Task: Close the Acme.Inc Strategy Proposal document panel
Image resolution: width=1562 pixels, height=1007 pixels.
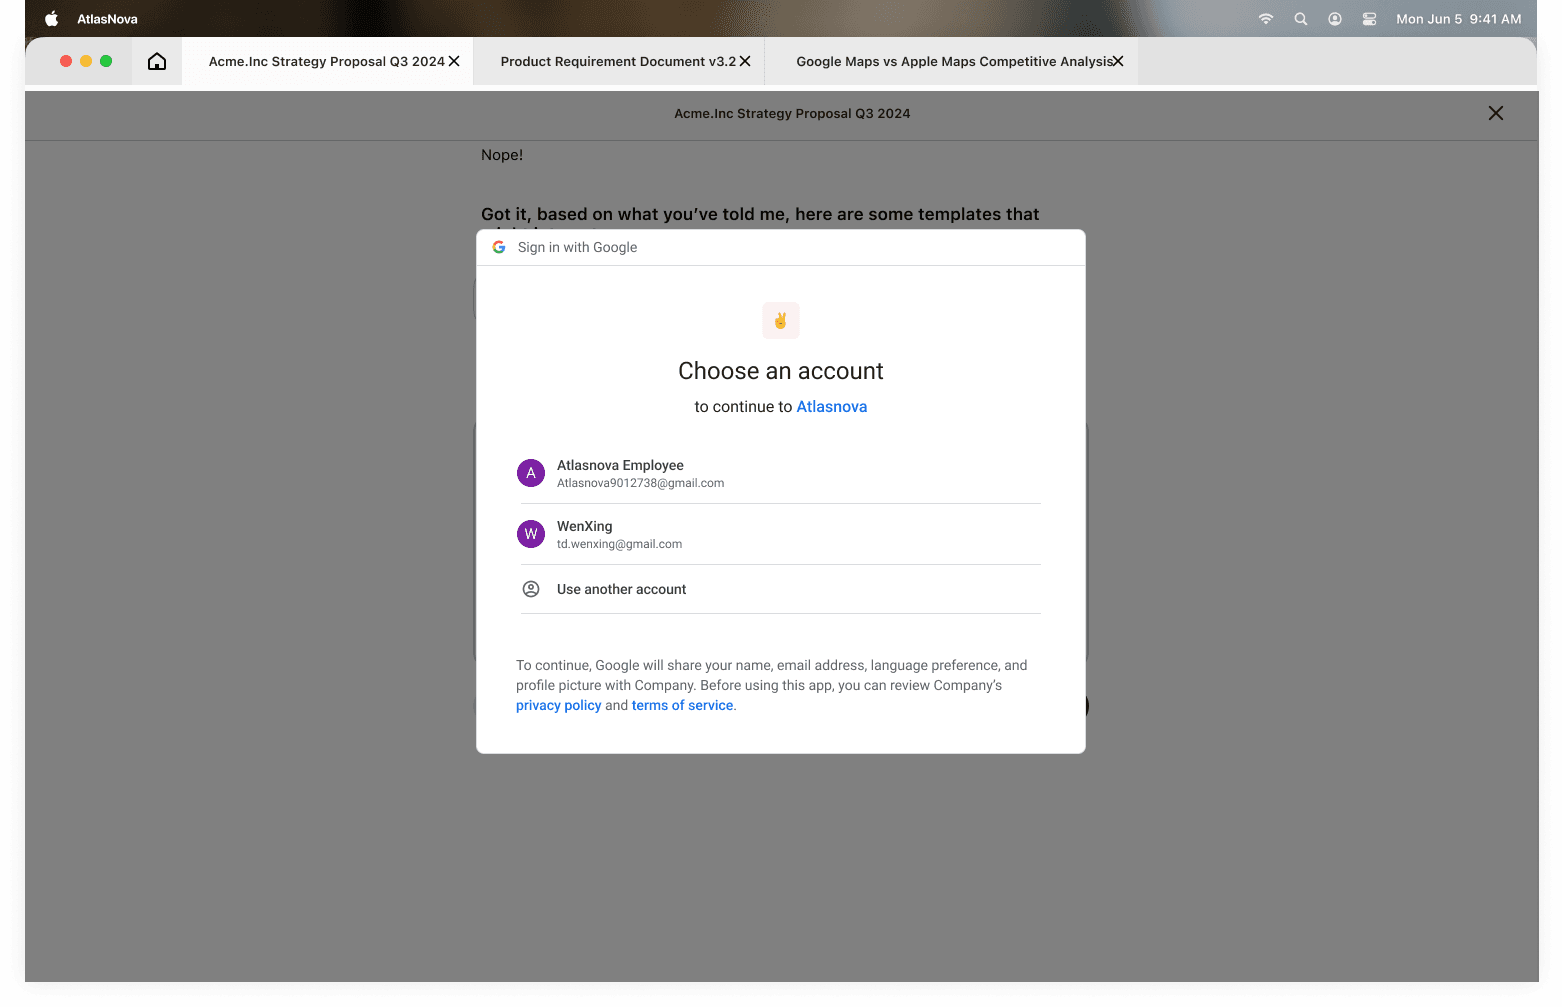Action: [1496, 113]
